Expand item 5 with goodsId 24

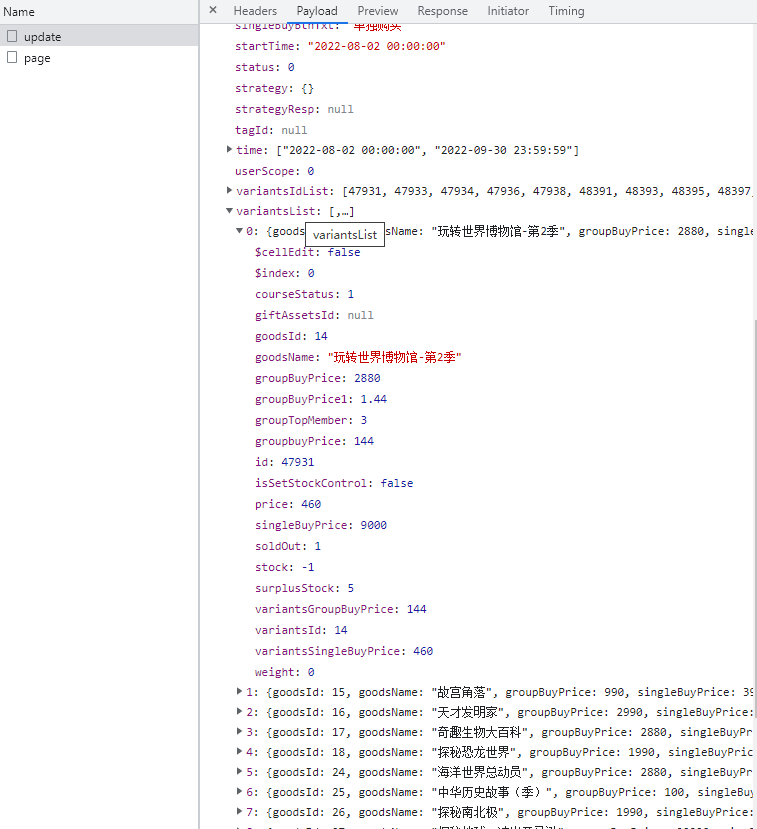pyautogui.click(x=240, y=772)
